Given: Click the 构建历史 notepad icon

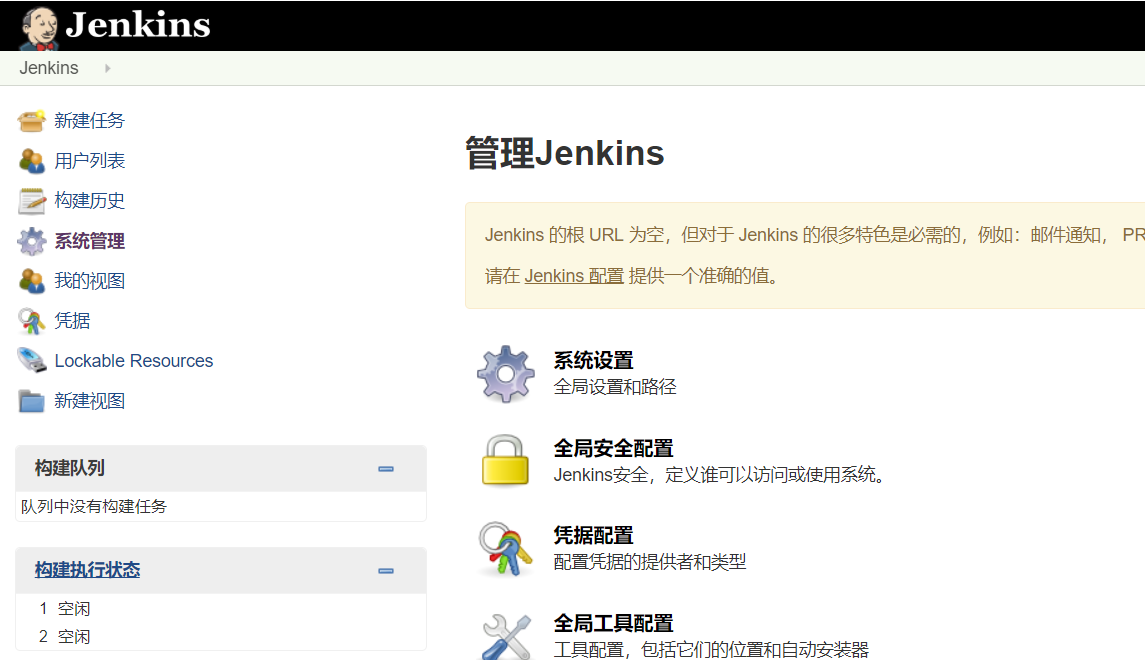Looking at the screenshot, I should click(31, 201).
